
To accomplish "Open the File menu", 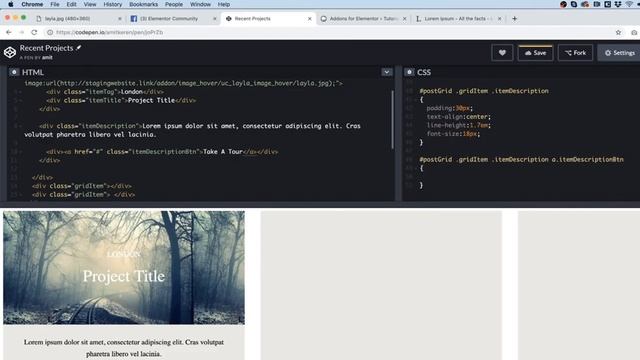I will [x=55, y=4].
